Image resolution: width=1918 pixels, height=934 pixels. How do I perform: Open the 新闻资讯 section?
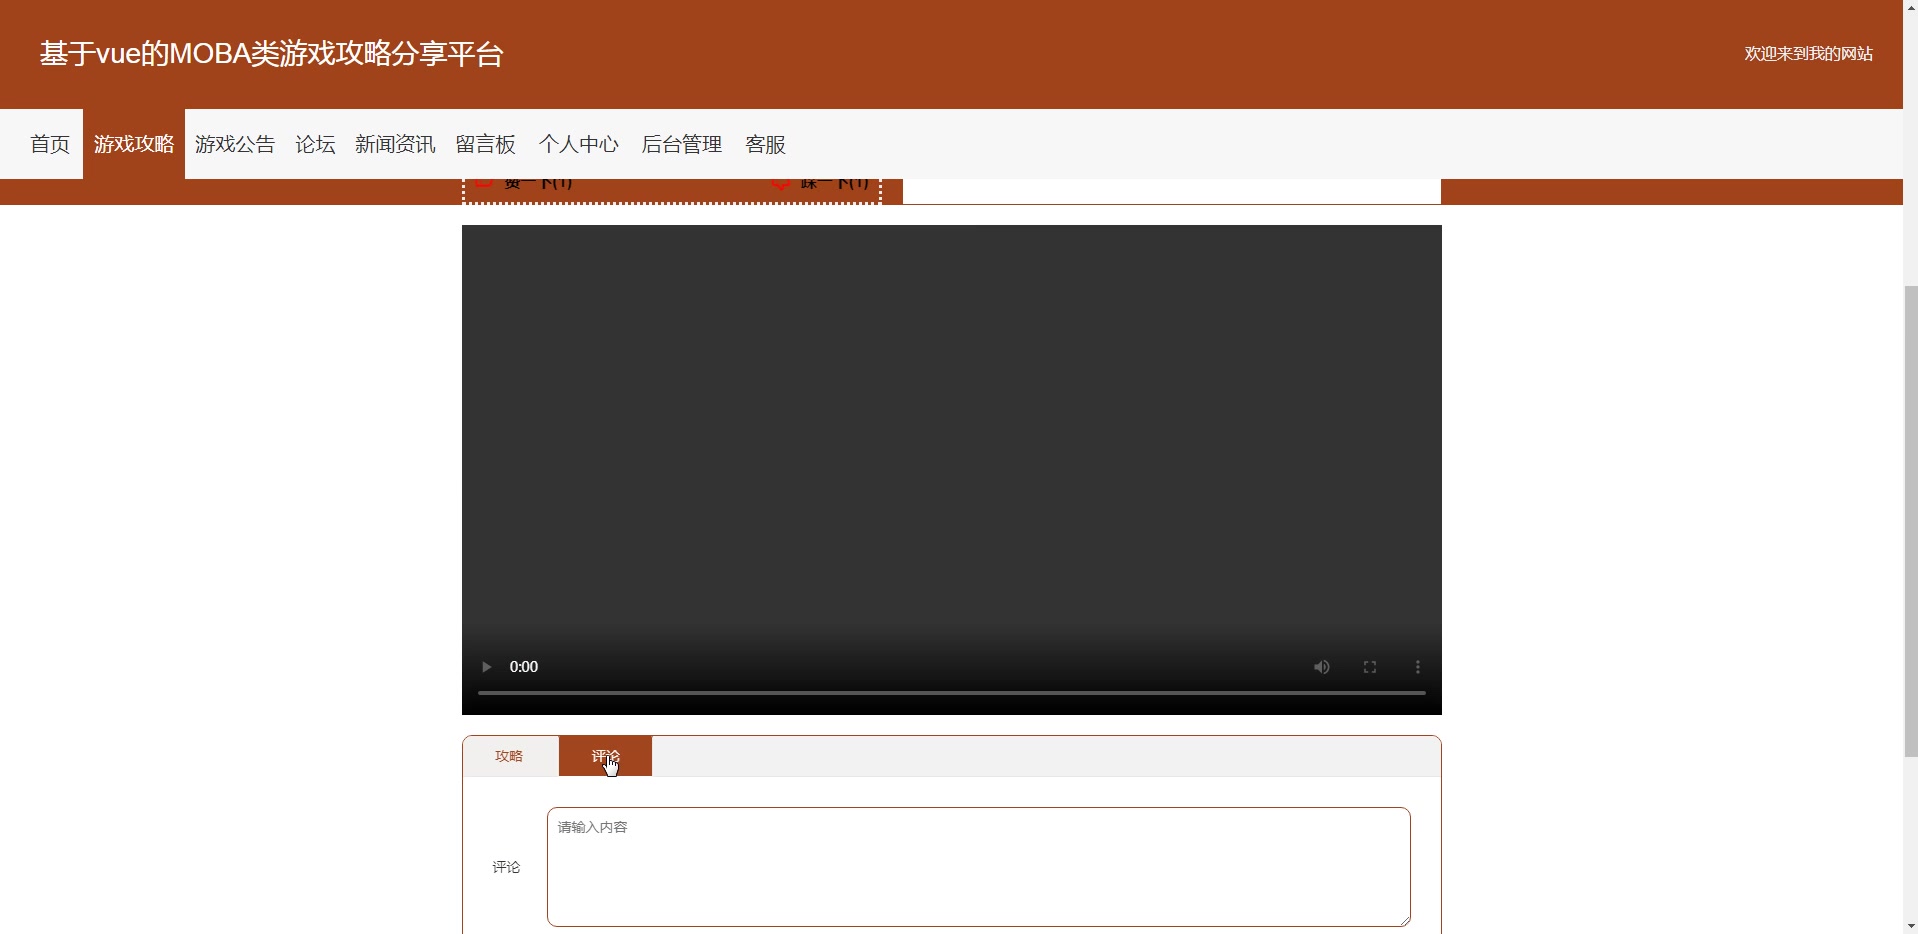[395, 144]
